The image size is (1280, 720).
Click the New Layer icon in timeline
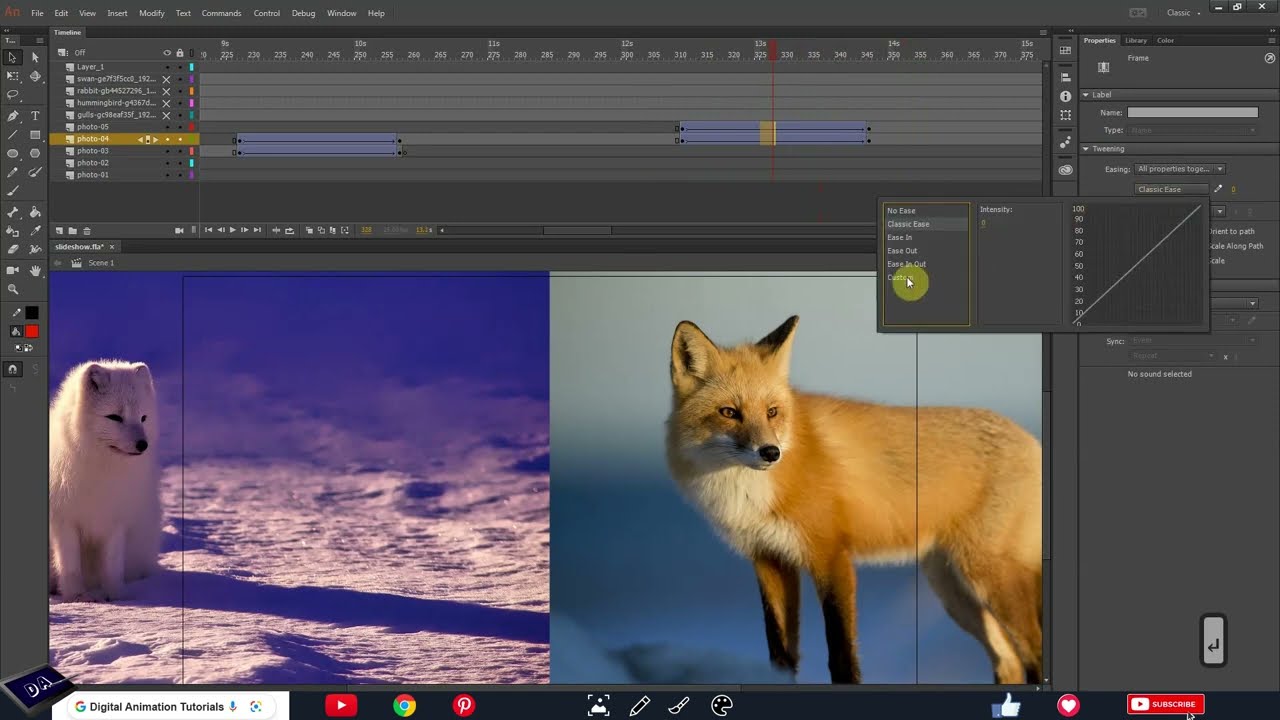[59, 231]
